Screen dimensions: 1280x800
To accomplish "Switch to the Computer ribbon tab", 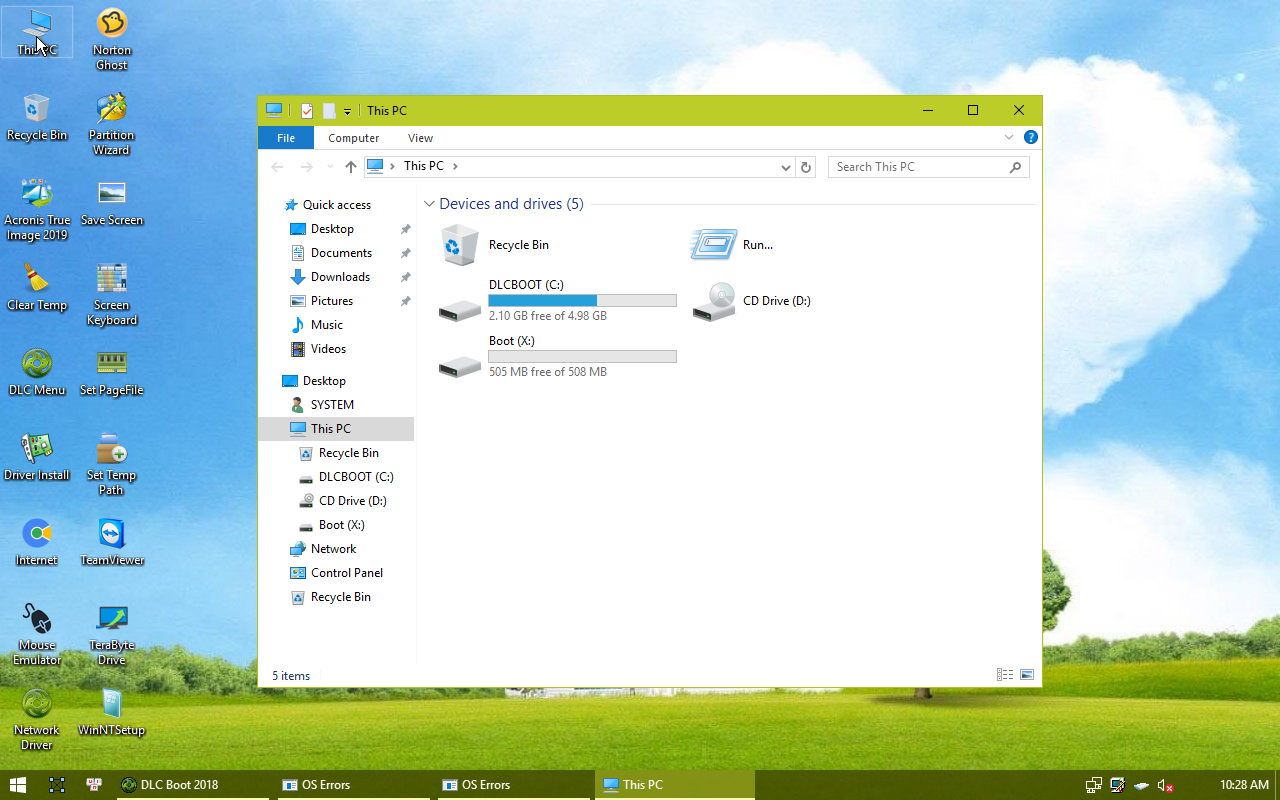I will [354, 138].
